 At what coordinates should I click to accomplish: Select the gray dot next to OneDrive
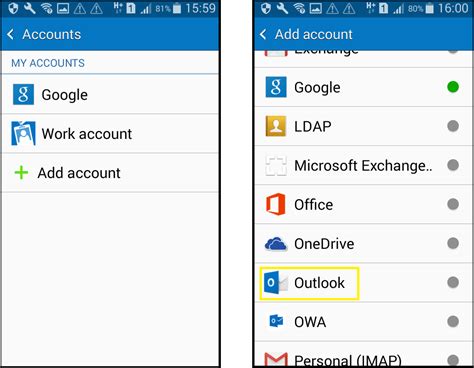453,243
